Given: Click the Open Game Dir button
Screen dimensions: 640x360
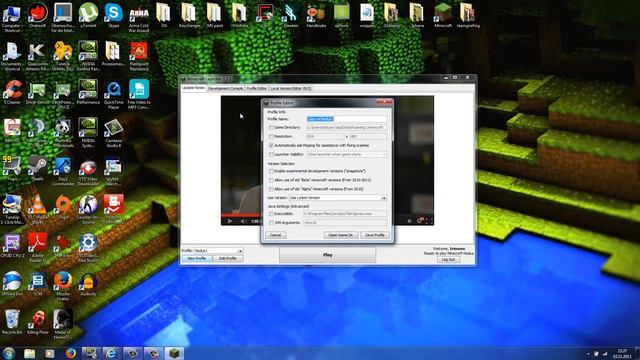Looking at the screenshot, I should click(341, 235).
